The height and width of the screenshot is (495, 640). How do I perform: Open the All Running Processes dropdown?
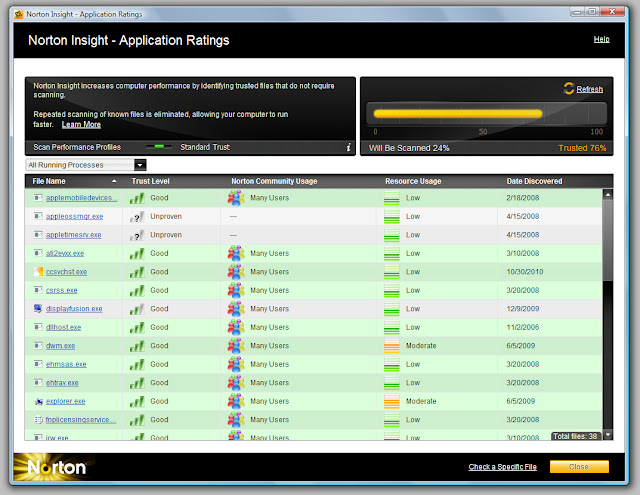86,165
